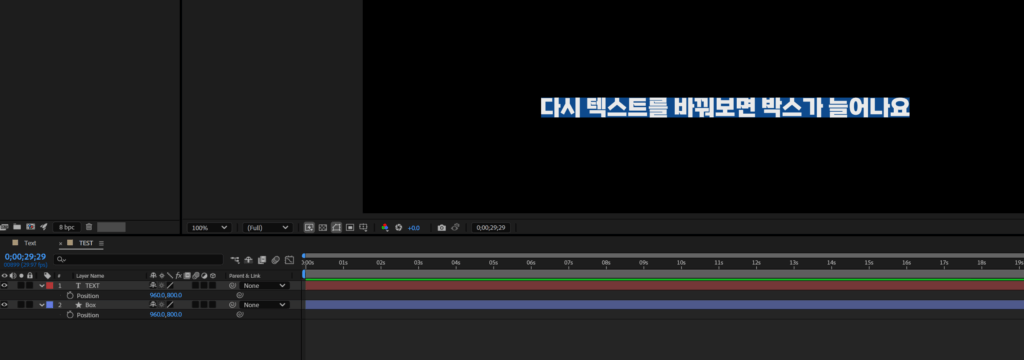The image size is (1024, 360).
Task: Open composition mini-flowchart icon
Action: point(234,259)
